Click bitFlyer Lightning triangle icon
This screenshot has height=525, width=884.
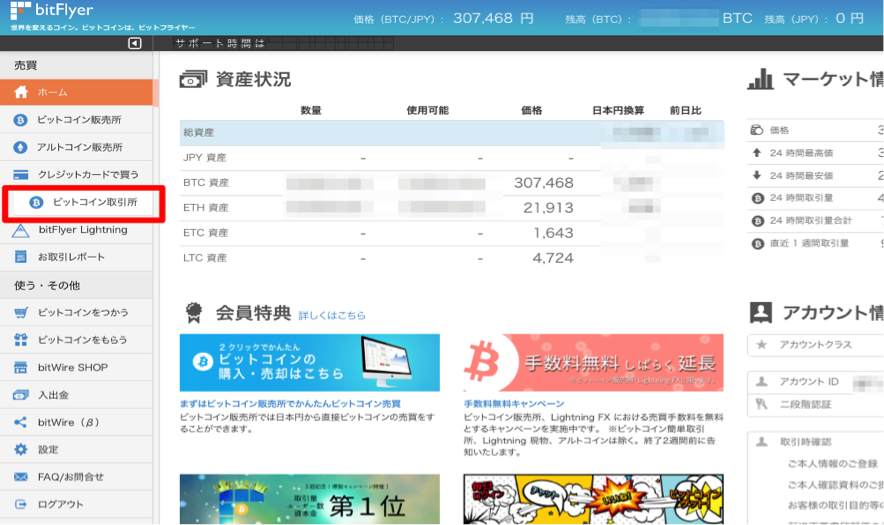pyautogui.click(x=20, y=230)
